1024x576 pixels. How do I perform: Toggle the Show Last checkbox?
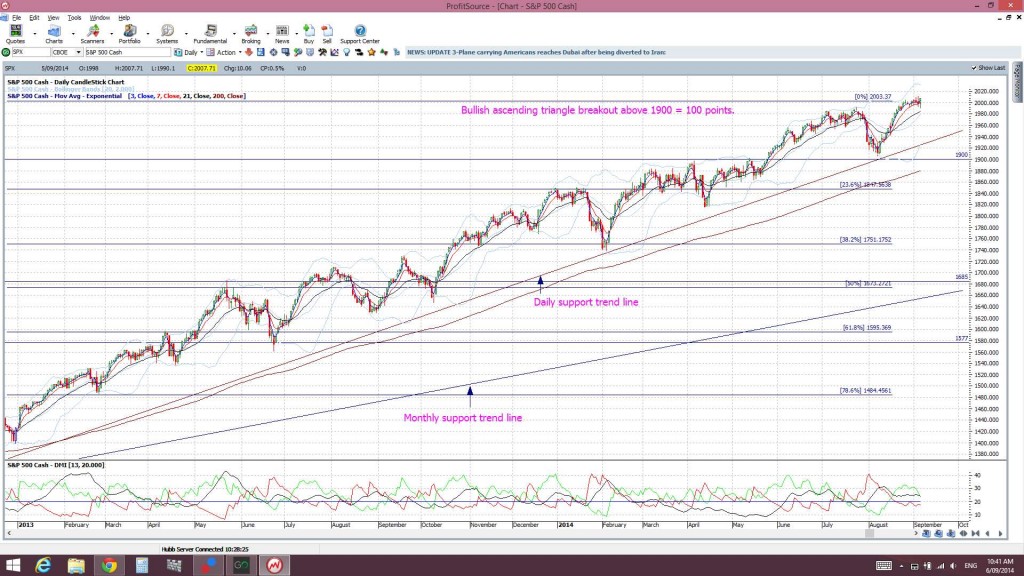pos(973,68)
